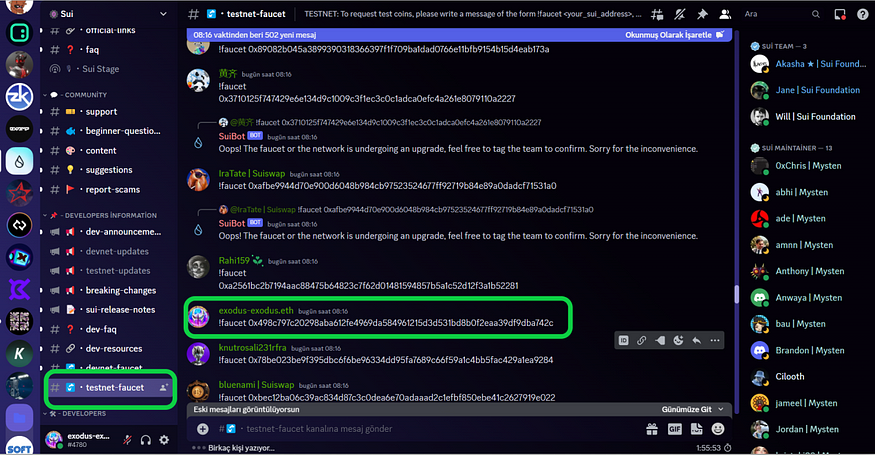
Task: Click the plus attachment button in message box
Action: pos(203,428)
